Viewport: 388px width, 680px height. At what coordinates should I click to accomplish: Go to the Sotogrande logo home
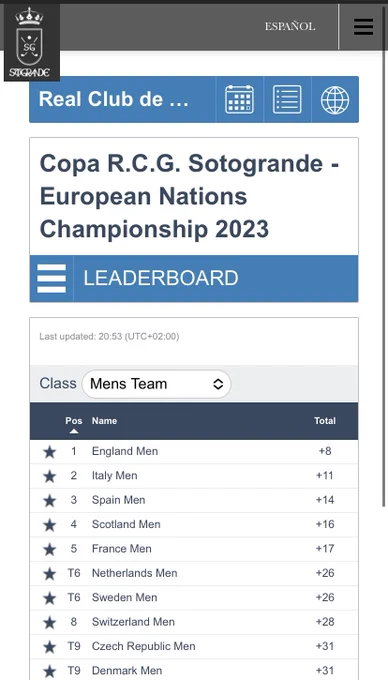(x=32, y=43)
